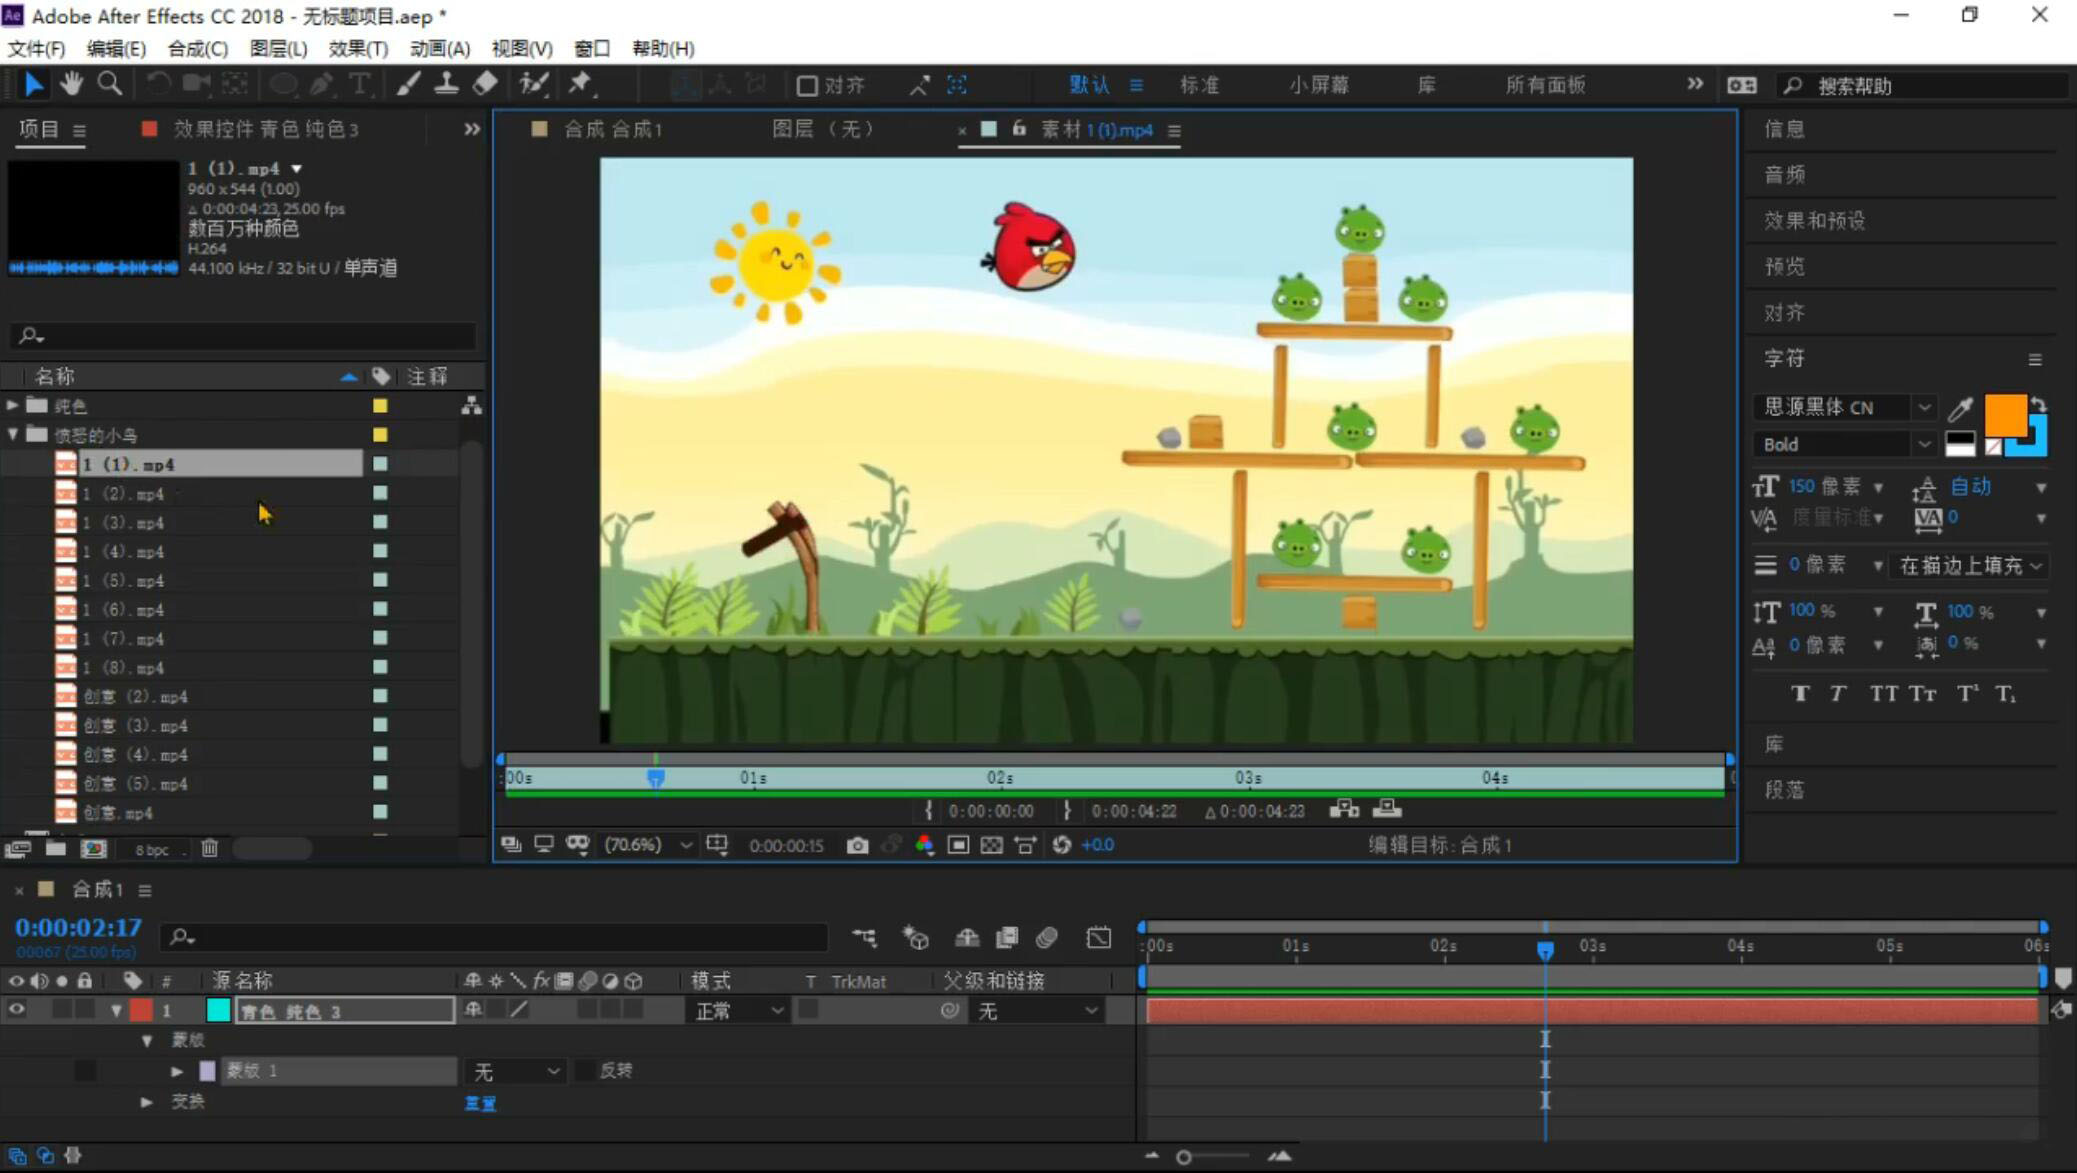The image size is (2077, 1173).
Task: Click the show channel RGB icon
Action: [x=924, y=845]
